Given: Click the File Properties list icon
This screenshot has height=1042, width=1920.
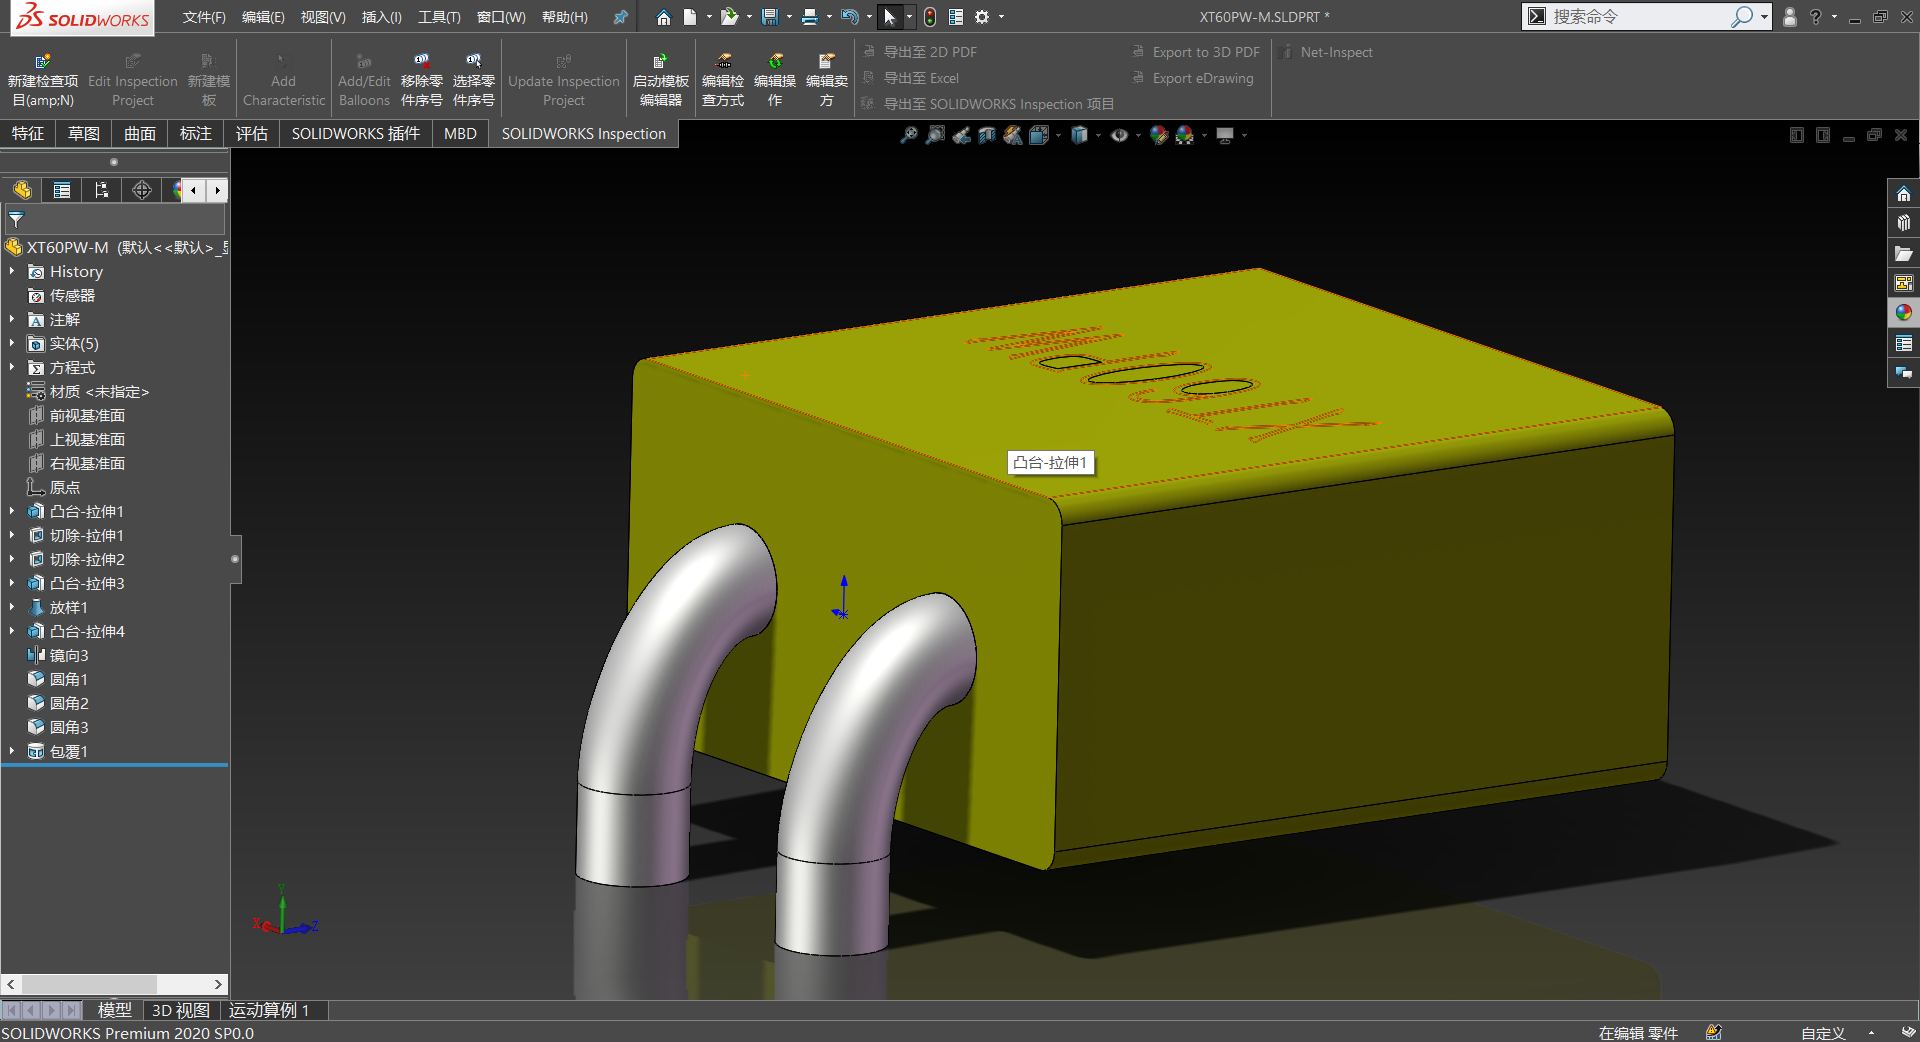Looking at the screenshot, I should (x=956, y=17).
